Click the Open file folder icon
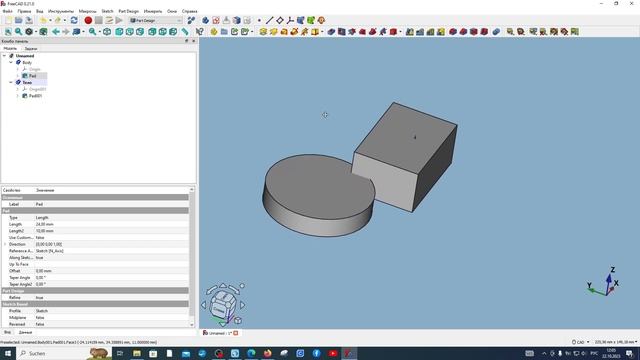This screenshot has height=360, width=640. pos(19,20)
